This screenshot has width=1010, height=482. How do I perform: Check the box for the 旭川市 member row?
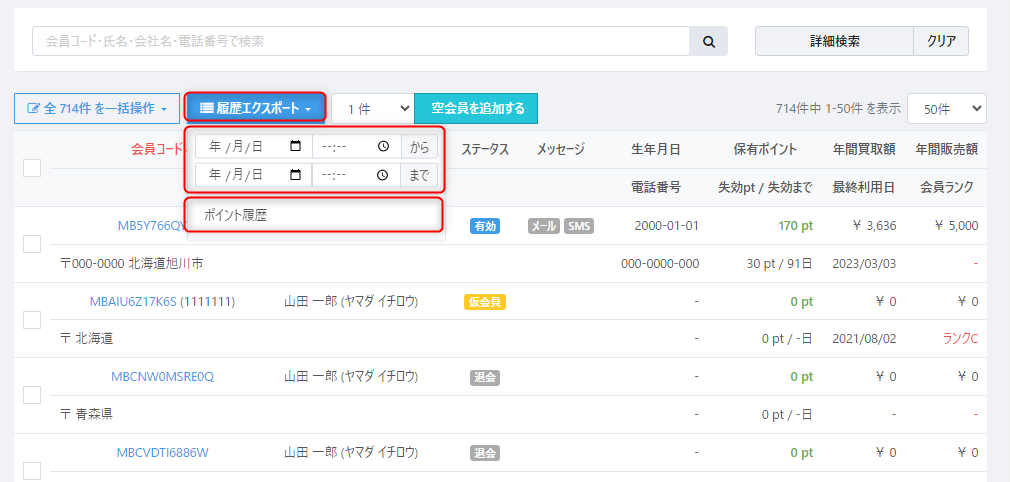pos(32,244)
